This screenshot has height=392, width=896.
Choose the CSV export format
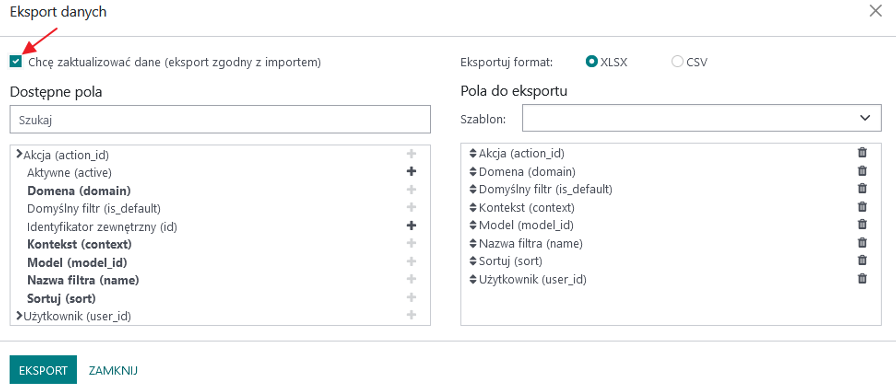(678, 62)
